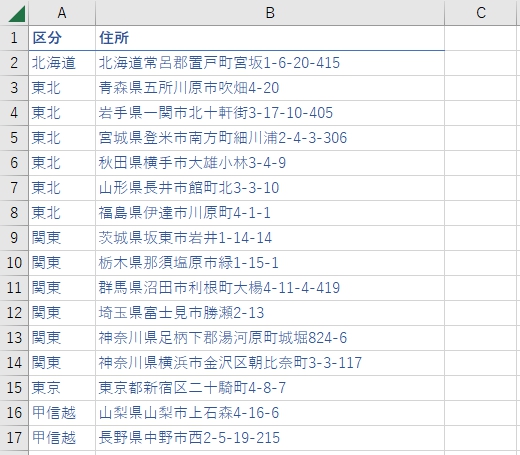Select cell A2 containing 北海道
The width and height of the screenshot is (520, 455).
62,63
